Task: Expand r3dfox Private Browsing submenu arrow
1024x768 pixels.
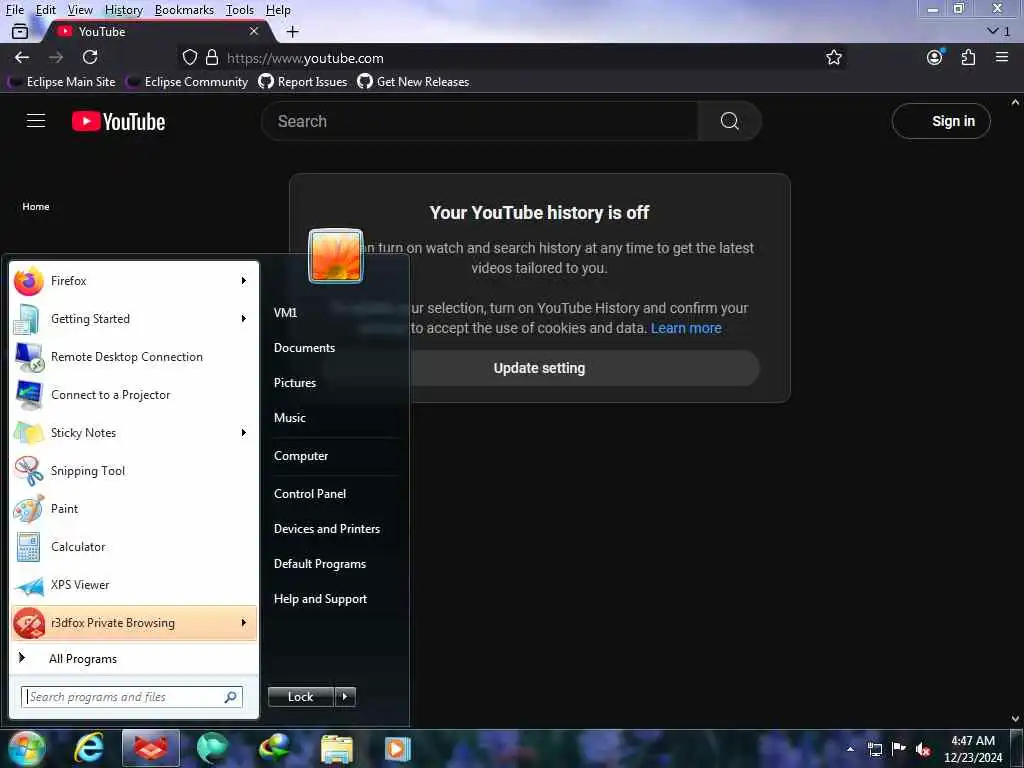Action: [x=244, y=622]
